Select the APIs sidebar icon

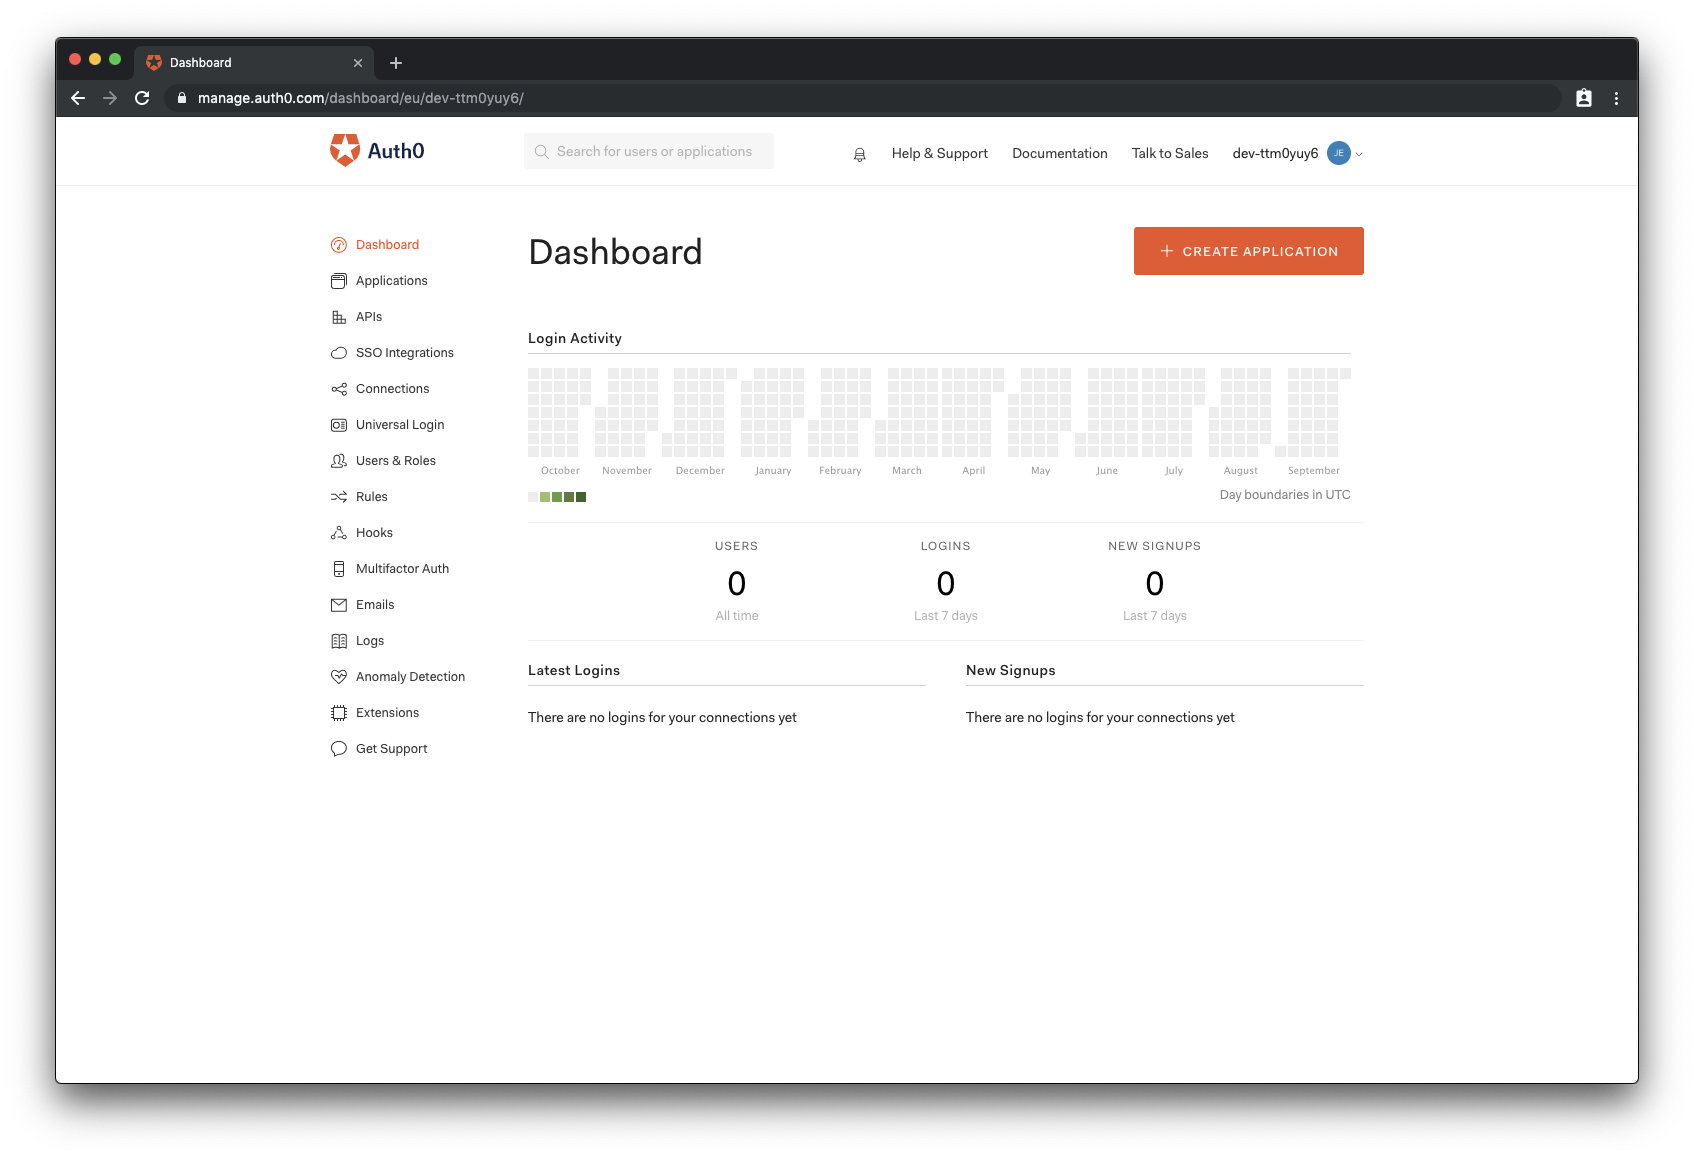tap(340, 316)
